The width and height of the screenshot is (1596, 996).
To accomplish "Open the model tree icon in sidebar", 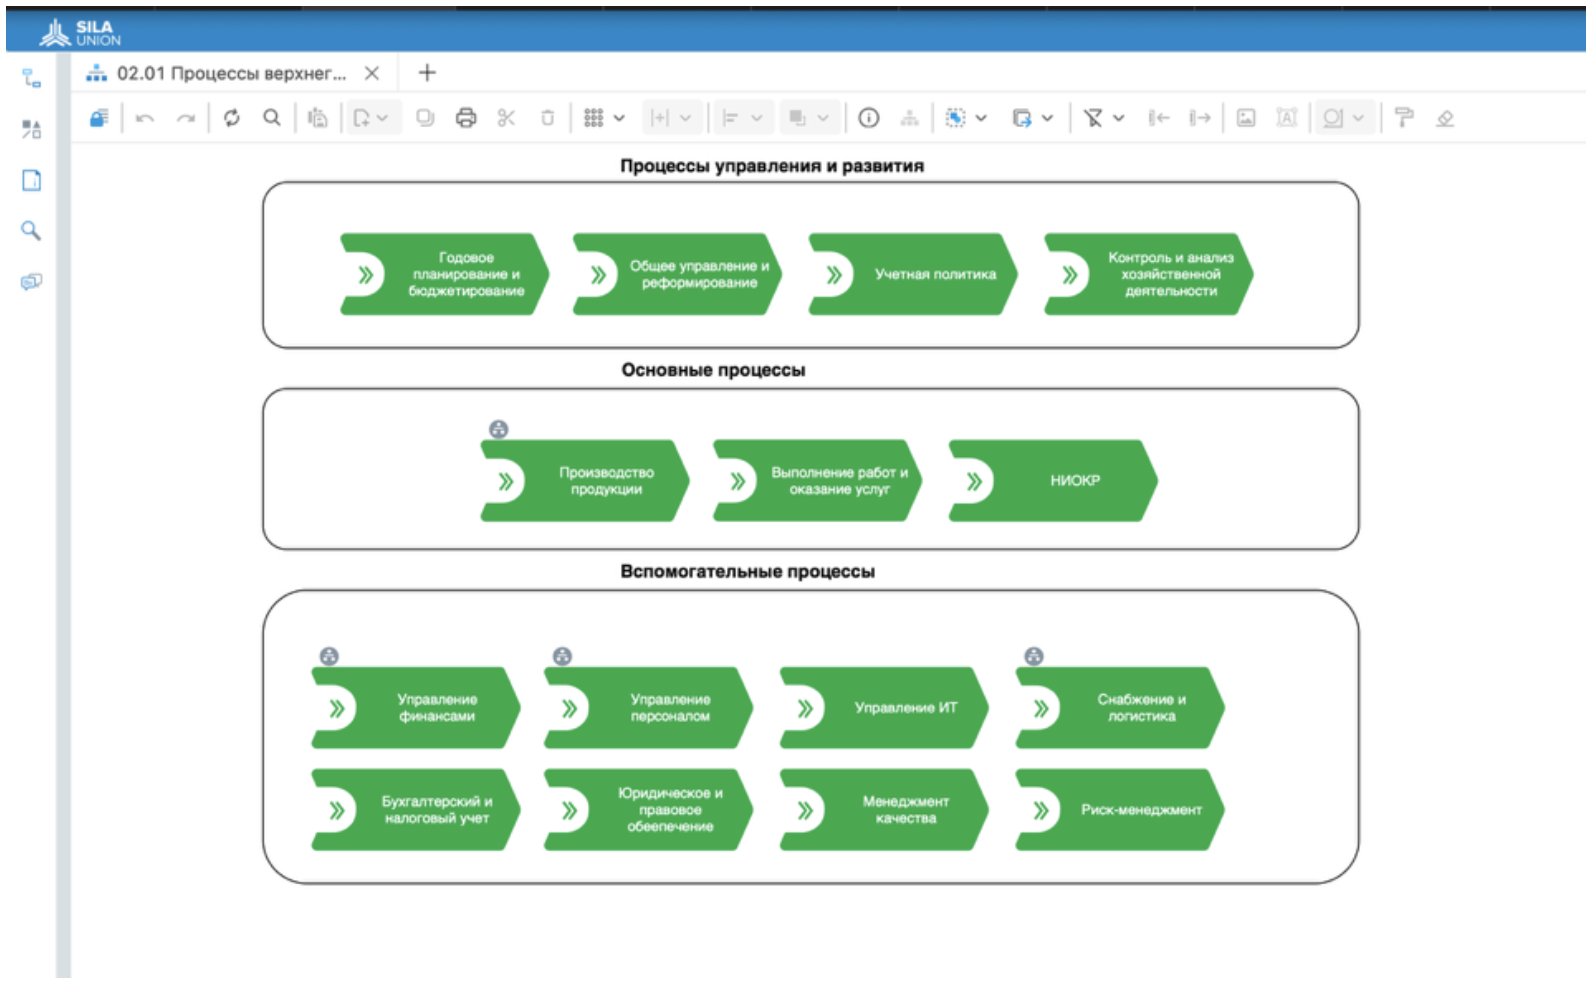I will [31, 78].
